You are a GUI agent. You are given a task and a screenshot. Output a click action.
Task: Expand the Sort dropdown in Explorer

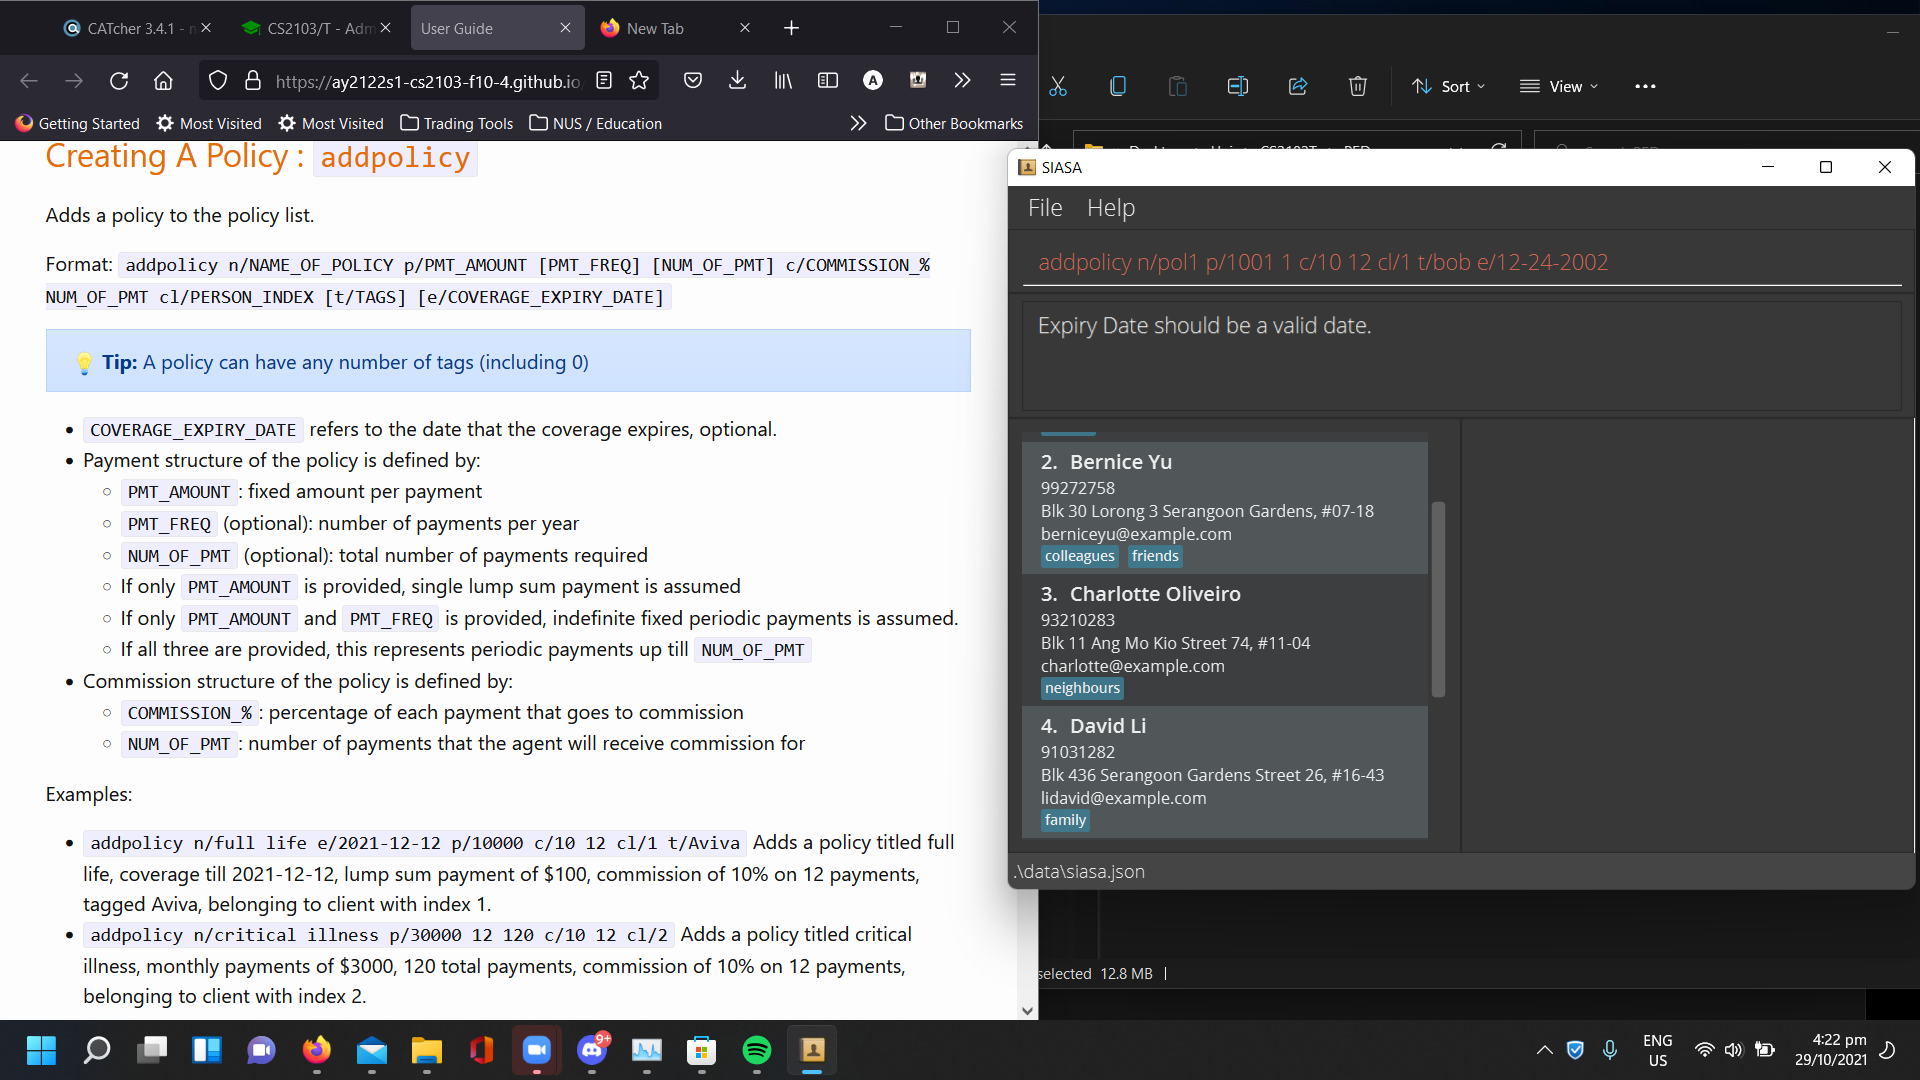(1448, 87)
